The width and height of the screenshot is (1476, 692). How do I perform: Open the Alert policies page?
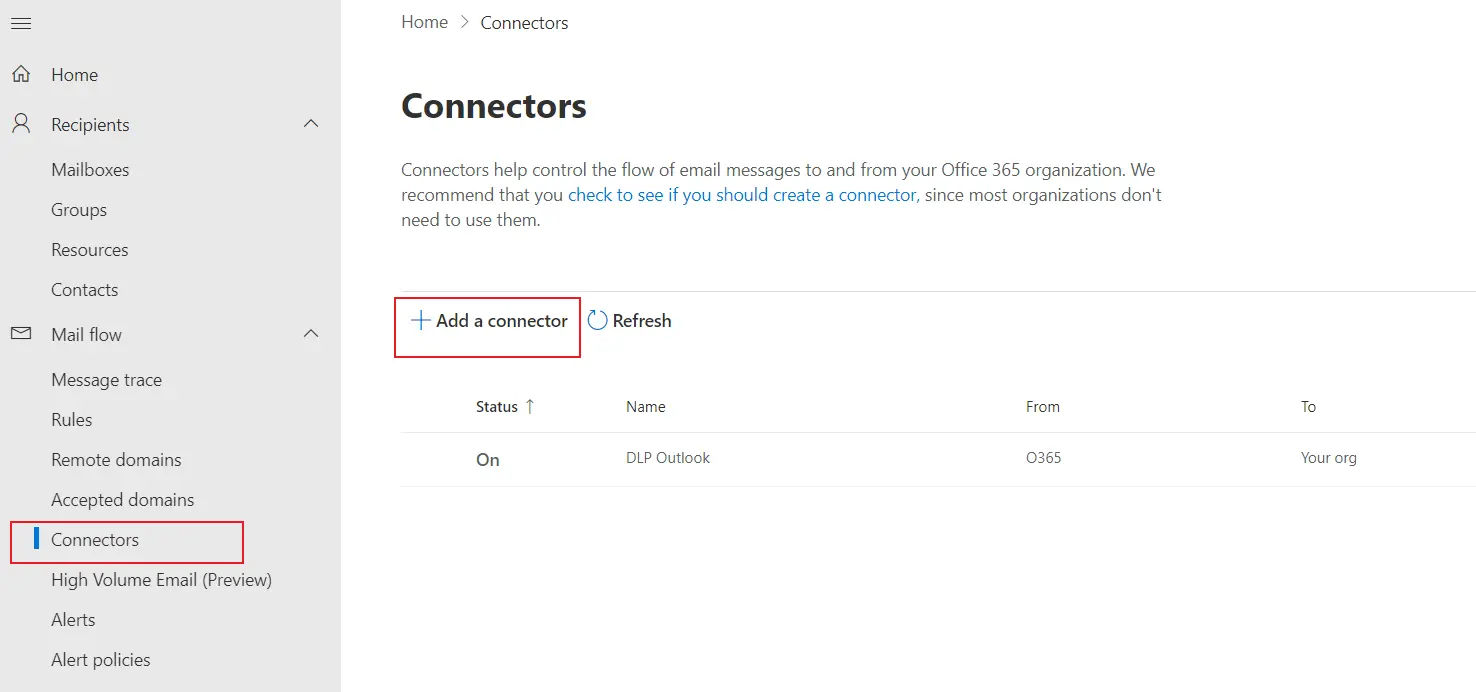click(100, 659)
